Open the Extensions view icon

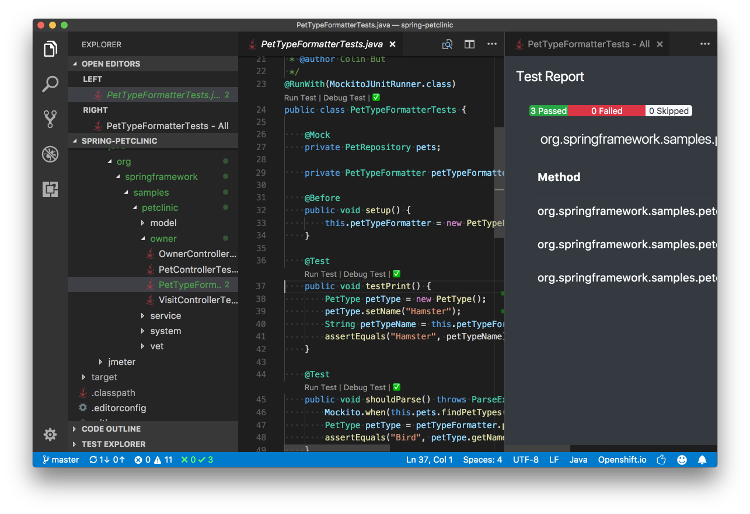[50, 189]
